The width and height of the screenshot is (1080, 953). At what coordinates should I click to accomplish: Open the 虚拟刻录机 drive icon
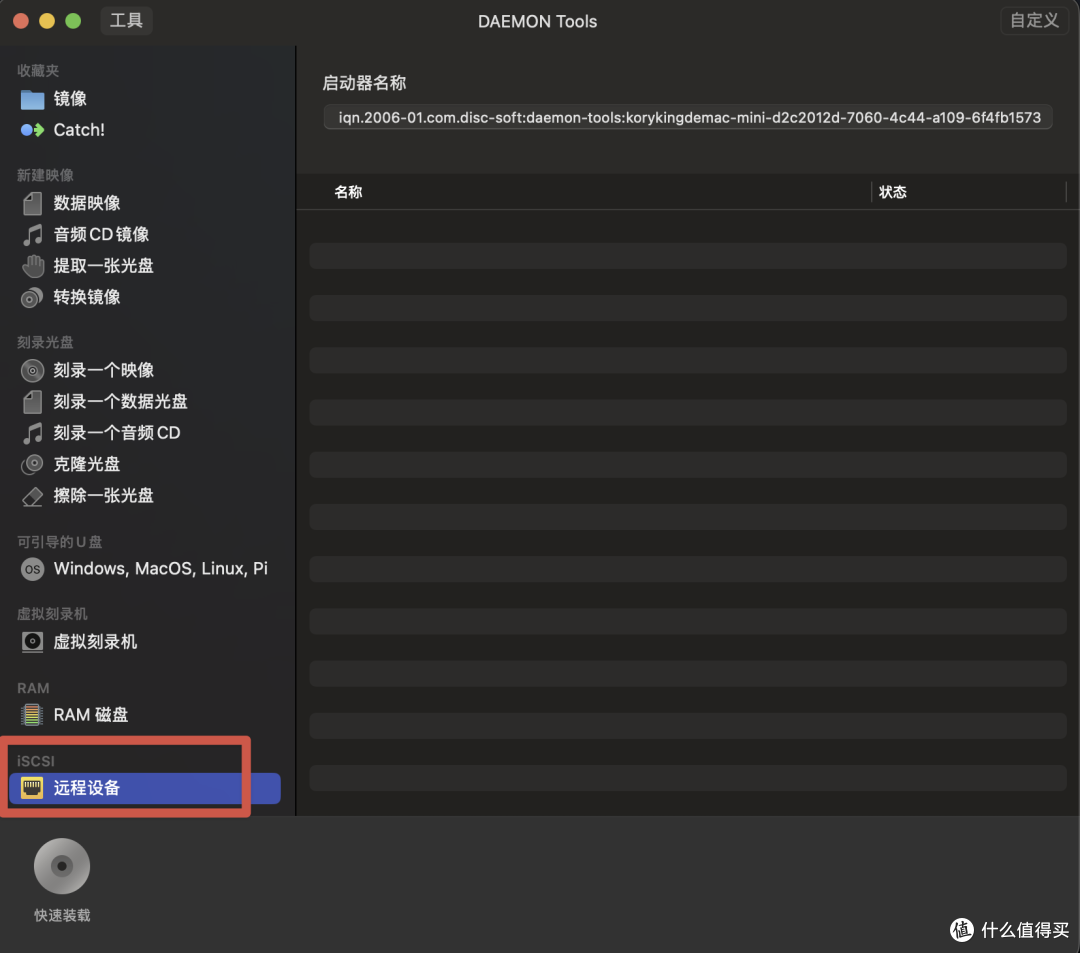(32, 642)
